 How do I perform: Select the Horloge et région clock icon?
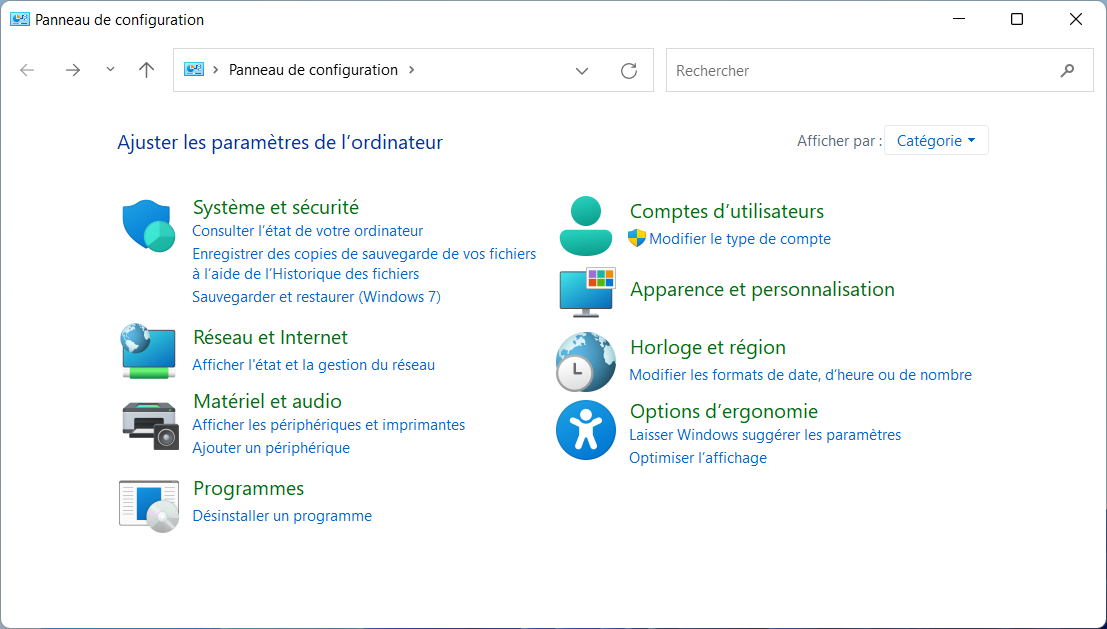tap(585, 362)
